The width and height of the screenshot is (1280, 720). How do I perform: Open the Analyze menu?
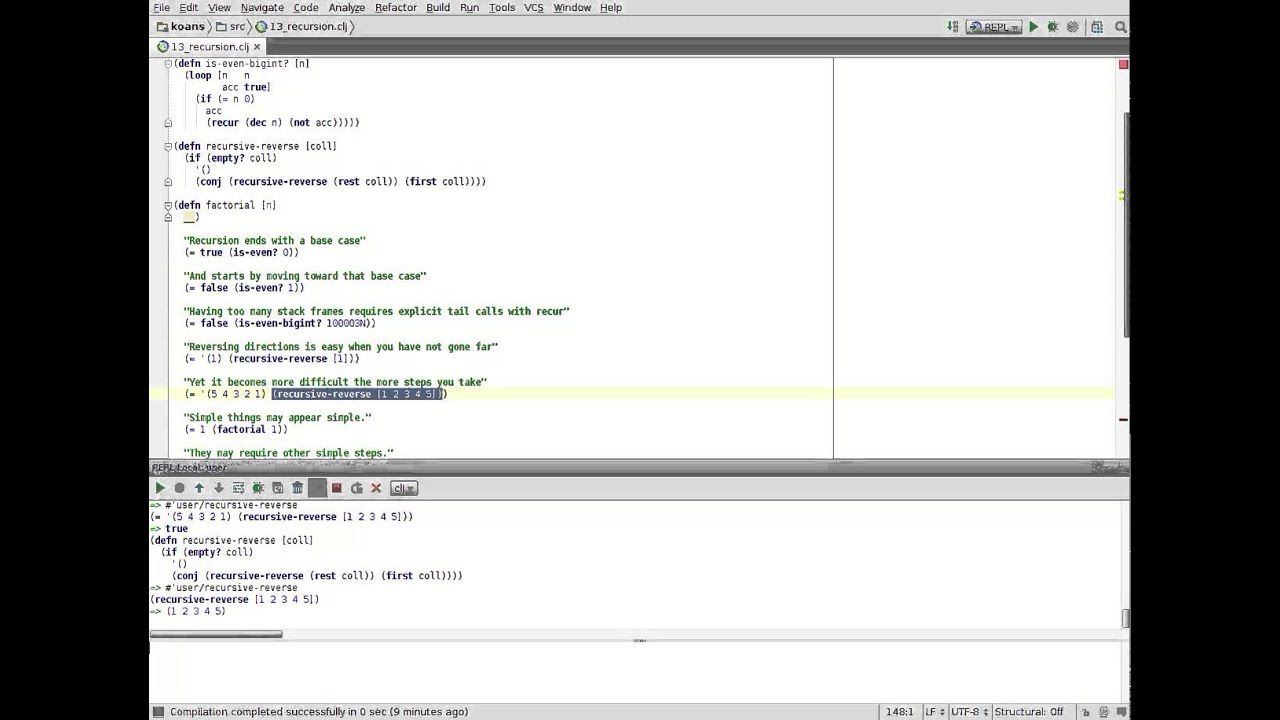click(x=347, y=7)
